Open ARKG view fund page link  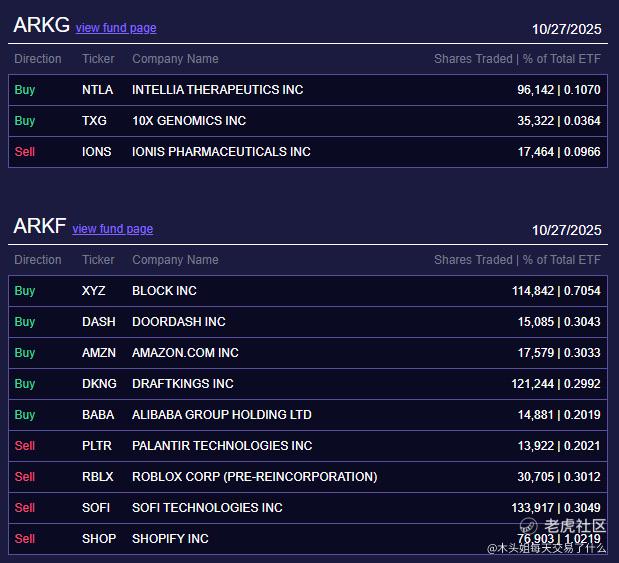[x=116, y=28]
